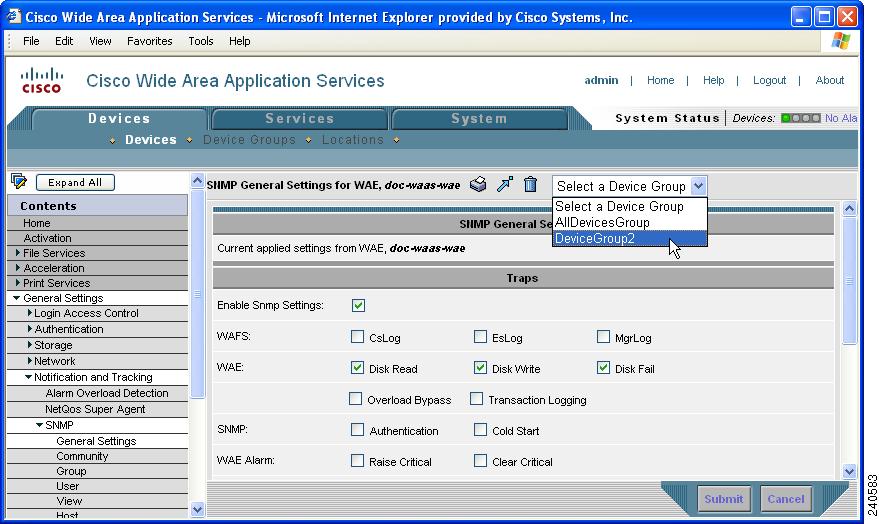Click the edit icon left of Expand All
Viewport: 879px width, 524px height.
tap(18, 182)
